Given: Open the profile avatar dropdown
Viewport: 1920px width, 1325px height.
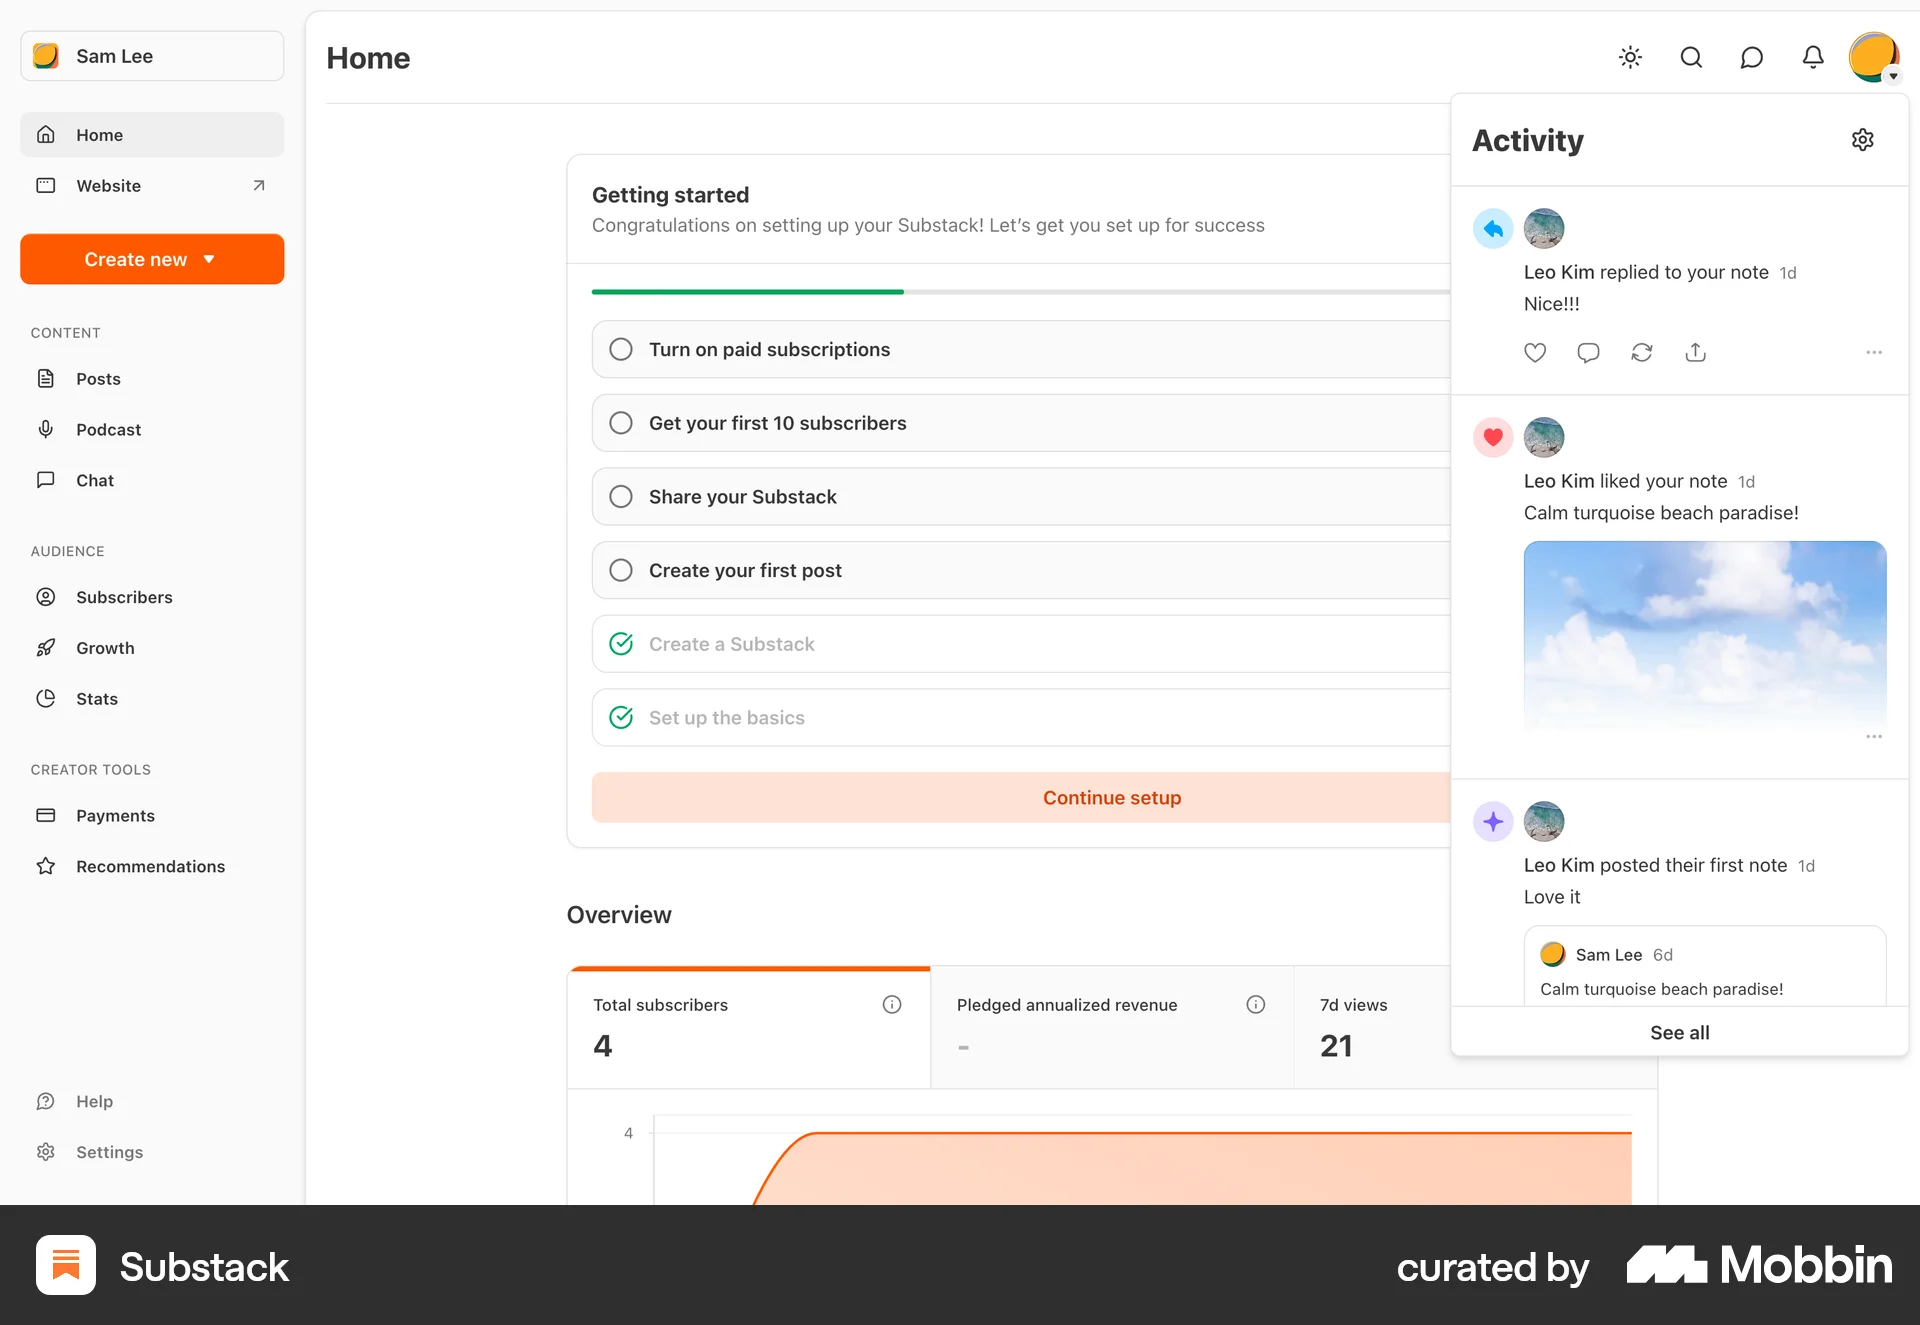Looking at the screenshot, I should [1874, 57].
